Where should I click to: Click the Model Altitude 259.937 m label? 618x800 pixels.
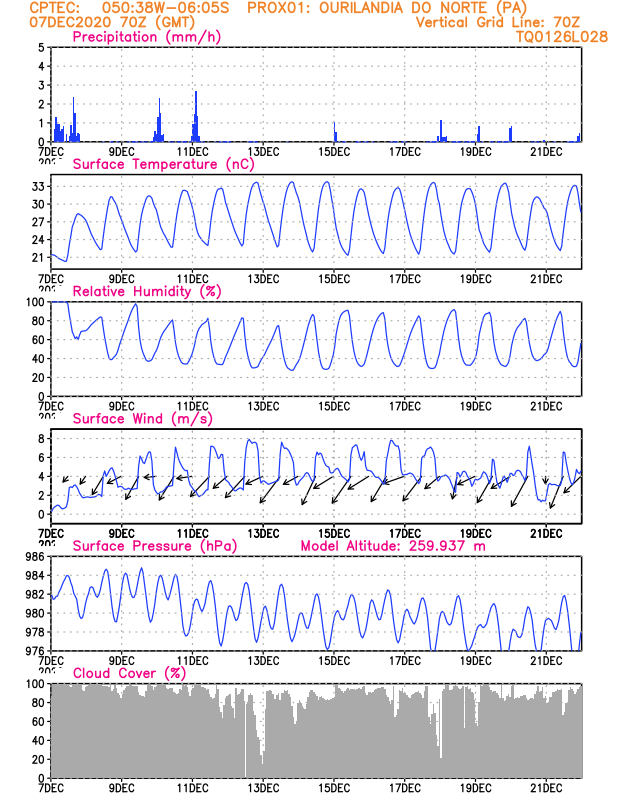[x=393, y=546]
